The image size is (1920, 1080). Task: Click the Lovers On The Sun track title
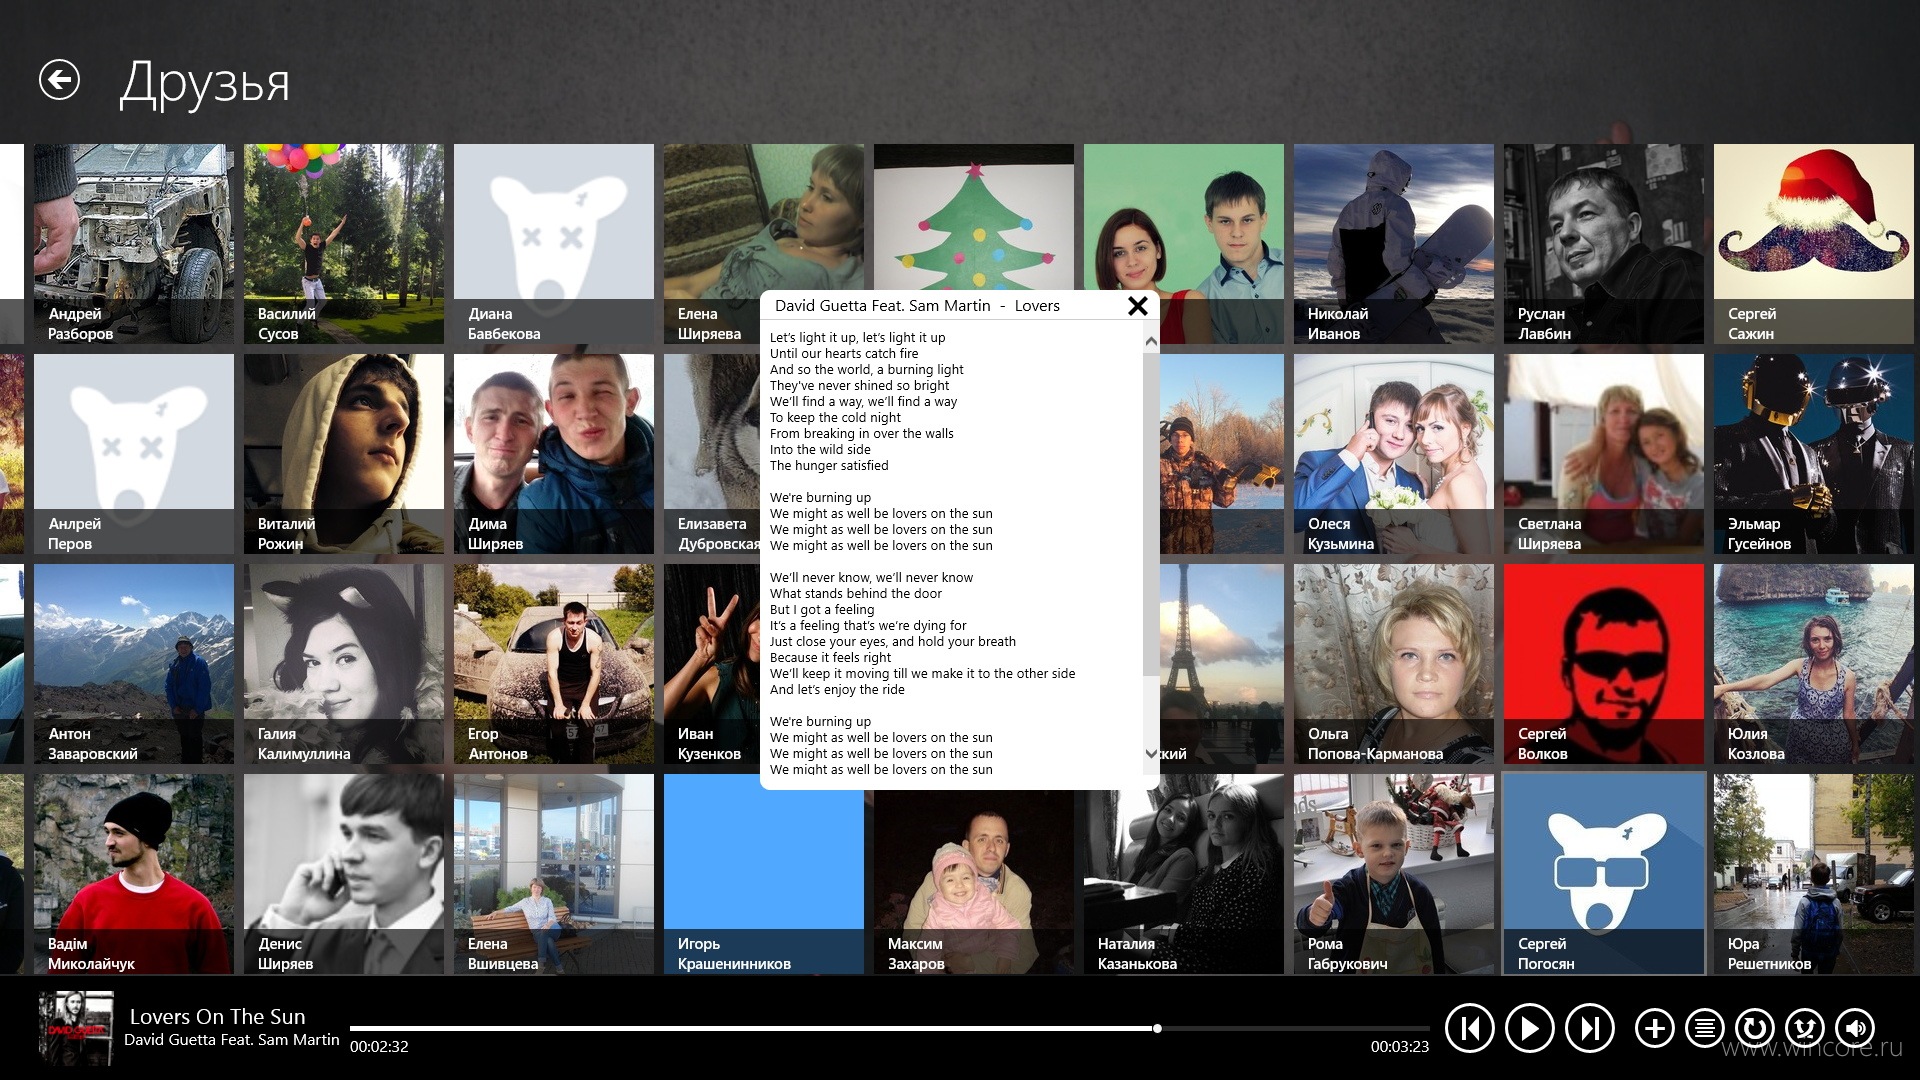pyautogui.click(x=217, y=1016)
